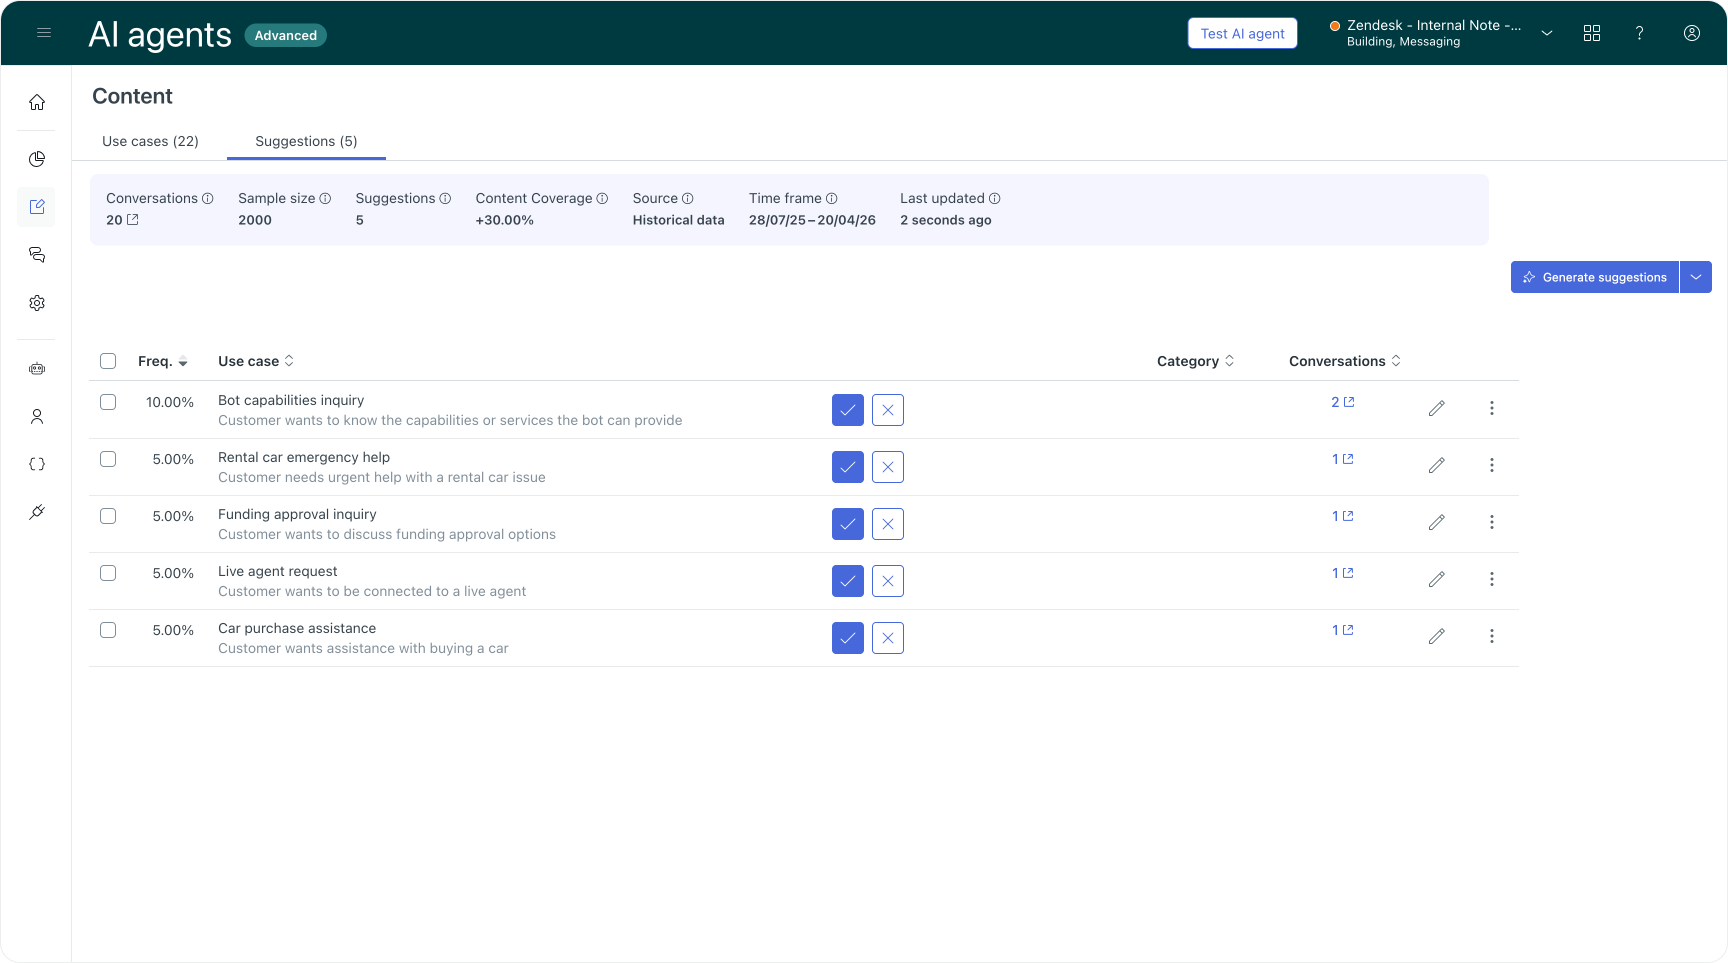Open the hamburger navigation menu
This screenshot has height=963, width=1728.
pos(44,33)
